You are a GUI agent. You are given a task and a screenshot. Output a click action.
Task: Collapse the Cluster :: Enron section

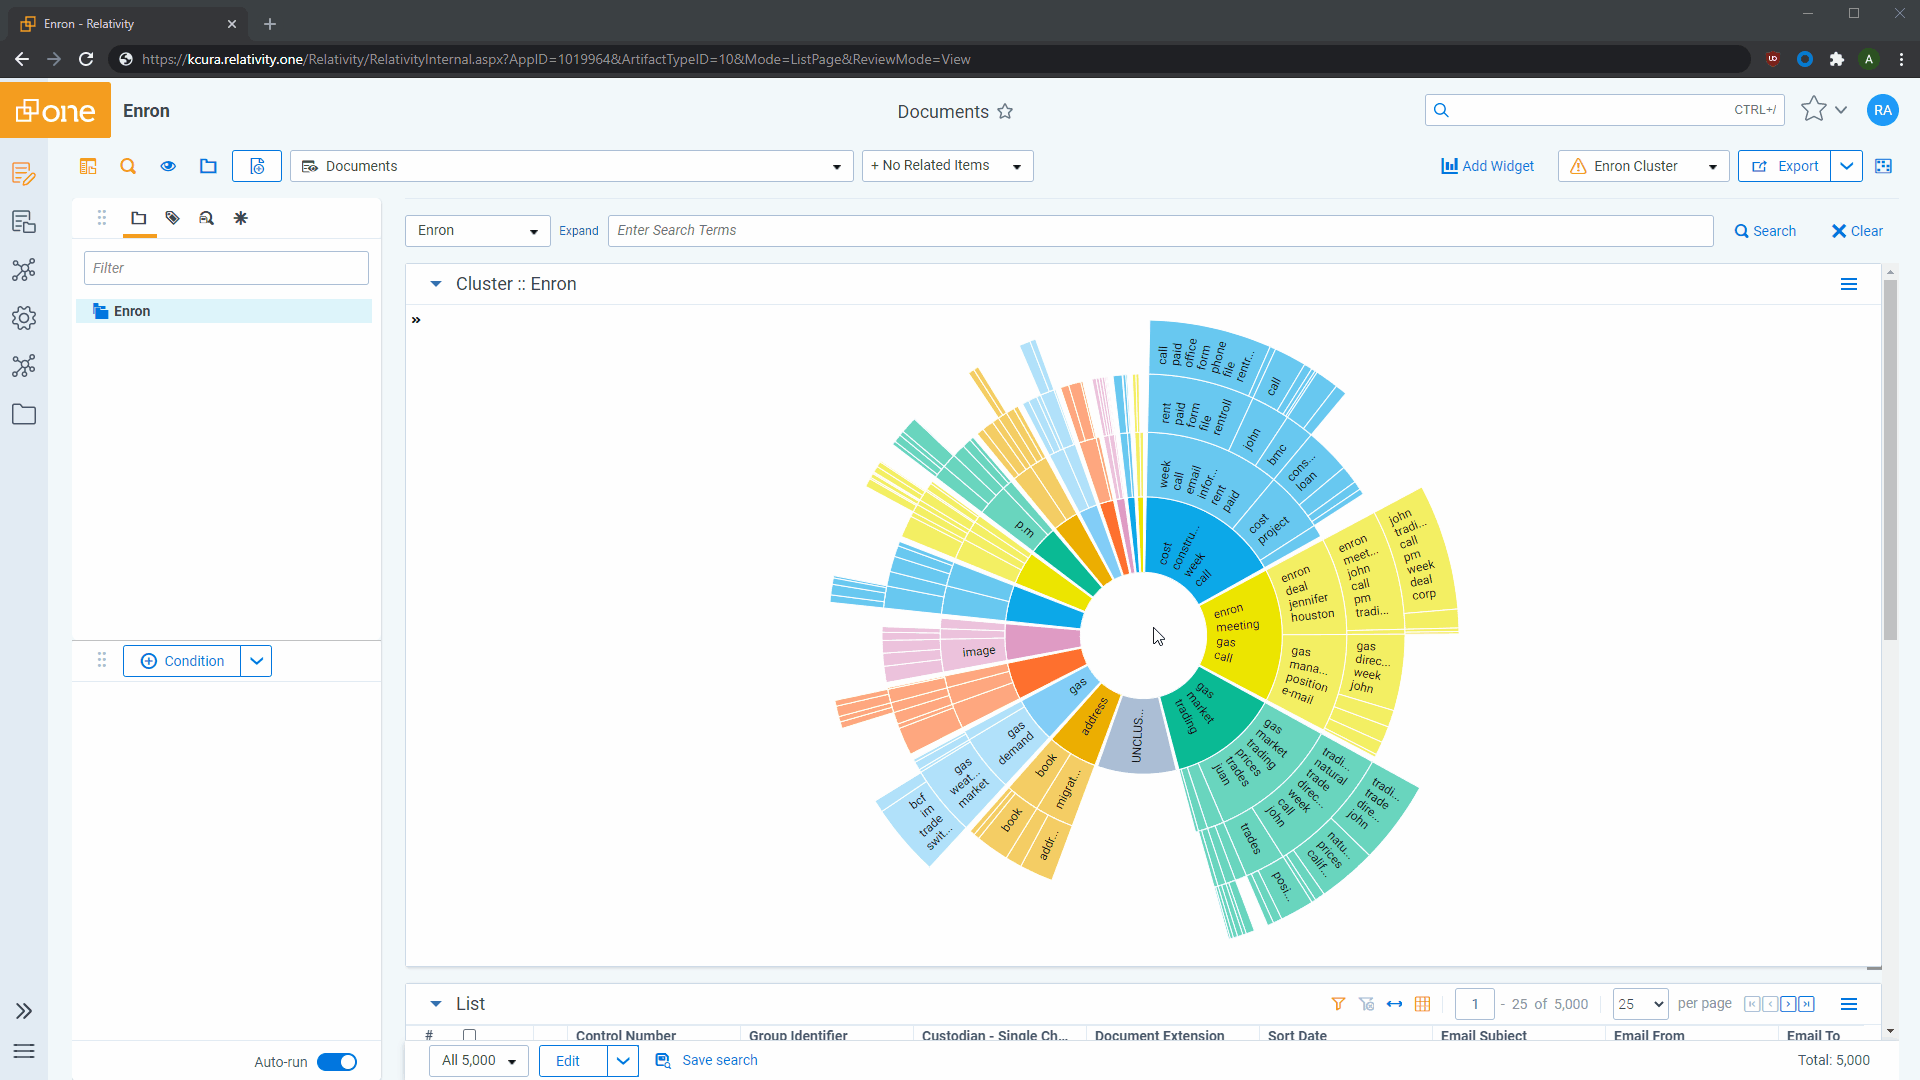click(435, 283)
